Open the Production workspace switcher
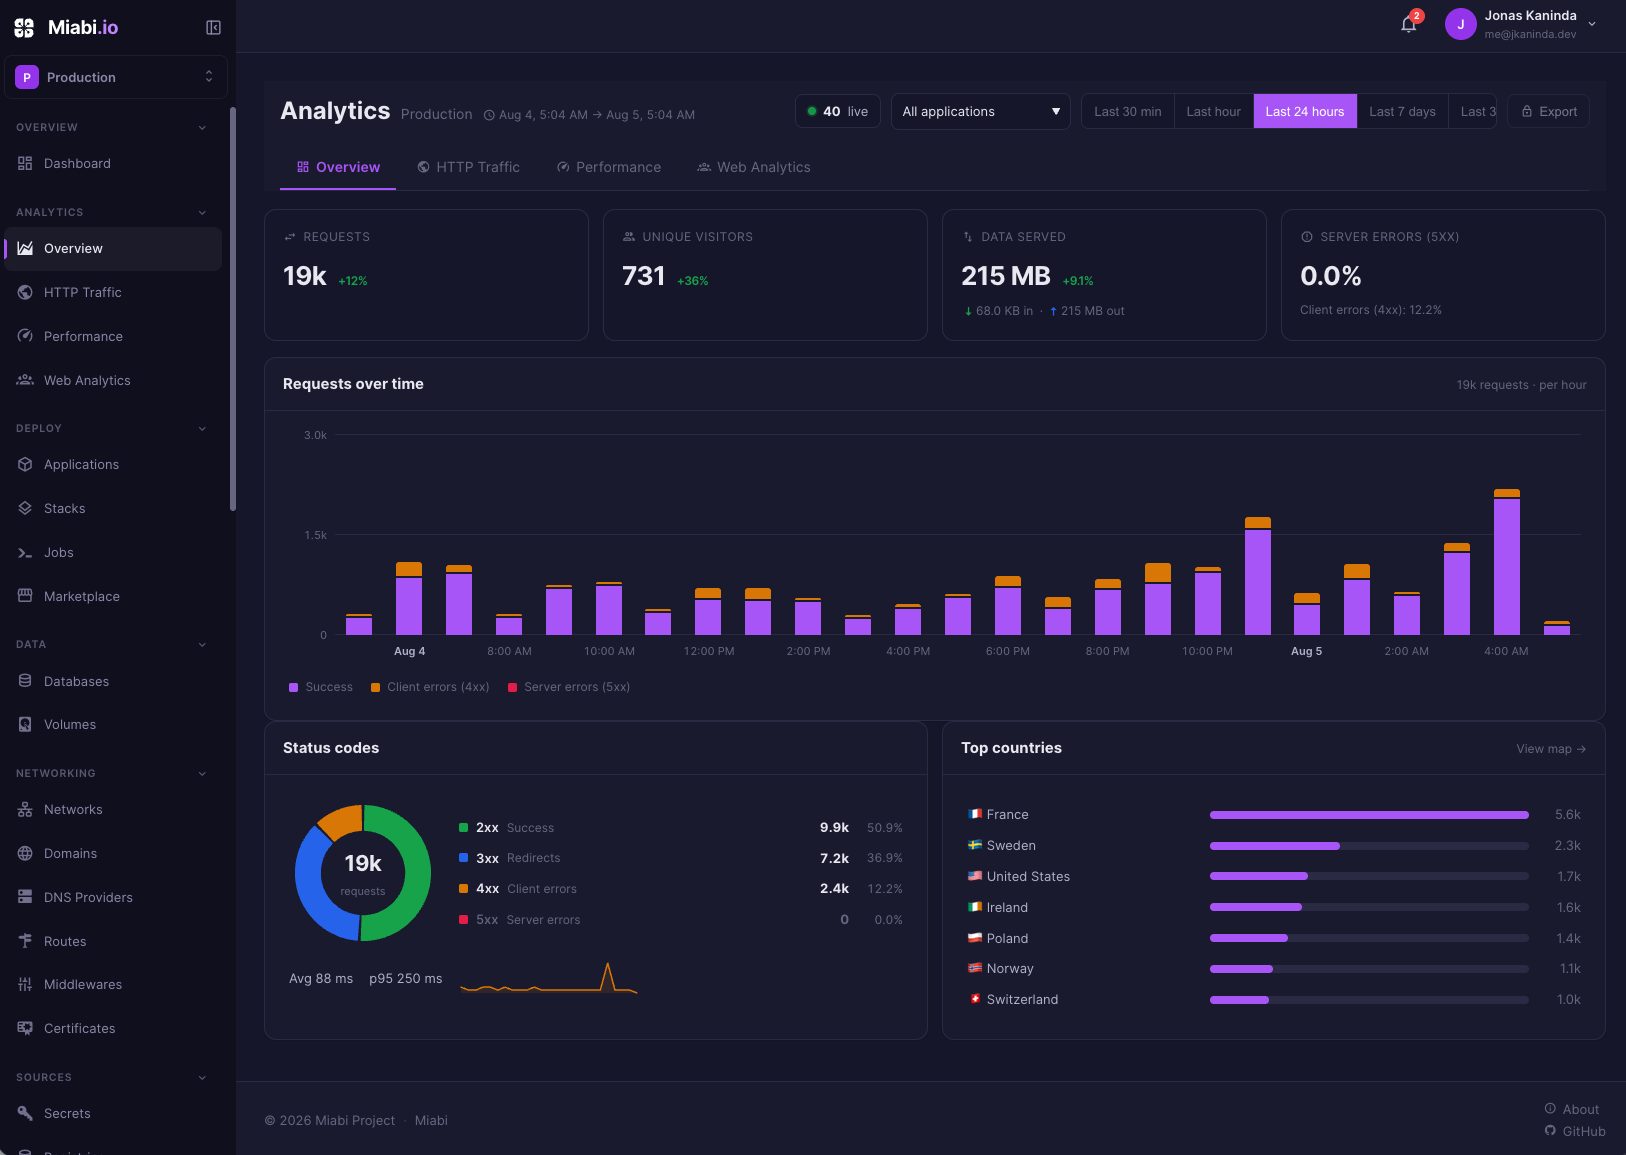This screenshot has width=1626, height=1155. (116, 77)
